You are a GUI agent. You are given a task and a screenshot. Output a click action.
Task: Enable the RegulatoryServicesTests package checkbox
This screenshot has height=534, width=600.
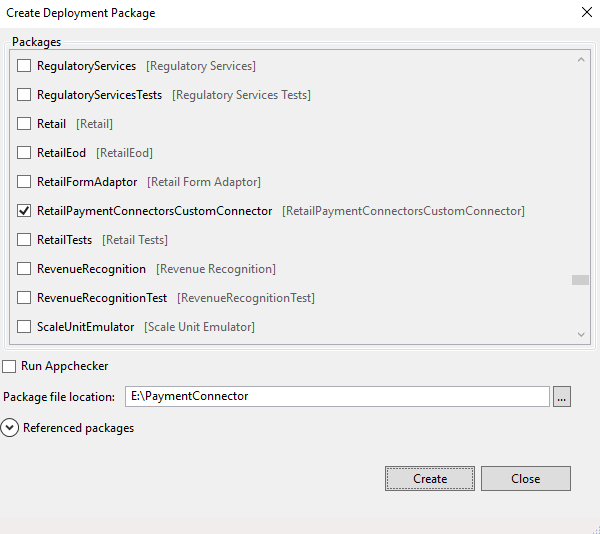pos(25,95)
